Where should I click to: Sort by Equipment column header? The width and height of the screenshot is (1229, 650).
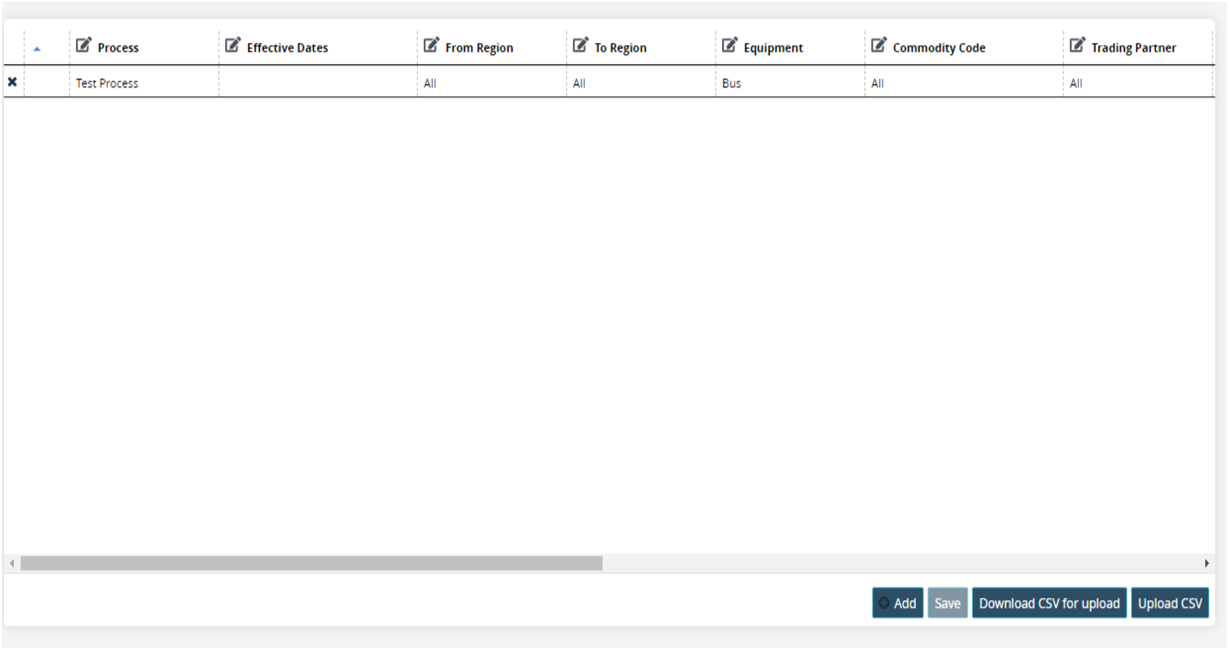(773, 48)
